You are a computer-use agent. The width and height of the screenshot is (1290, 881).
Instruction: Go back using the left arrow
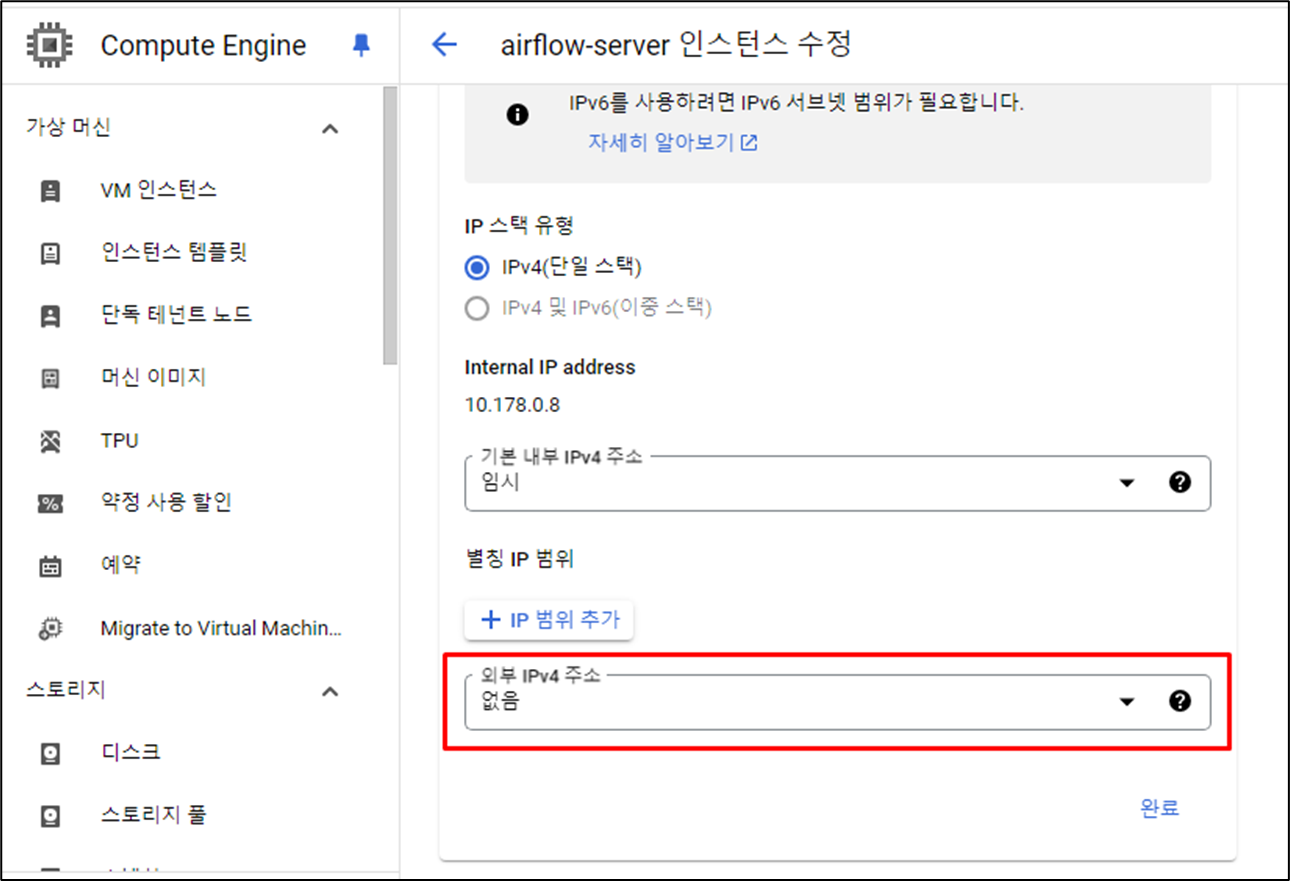443,45
